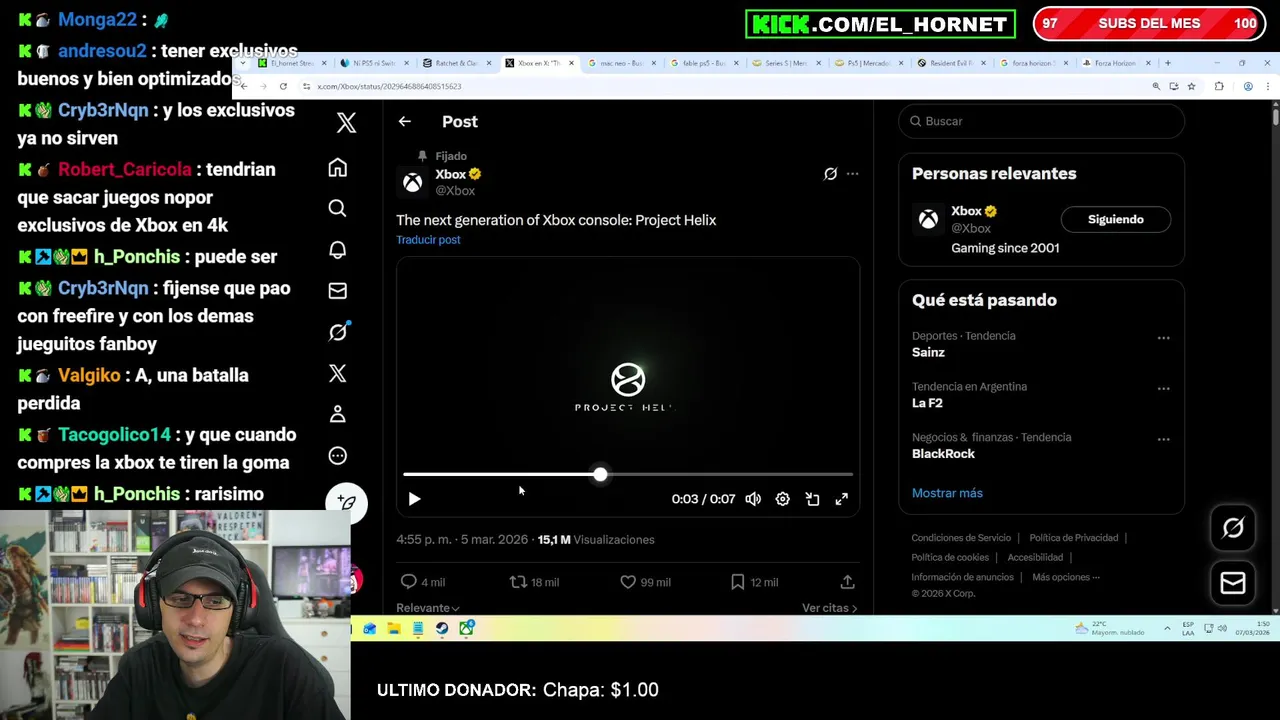The width and height of the screenshot is (1280, 720).
Task: Open the La F2 trend
Action: pos(927,403)
